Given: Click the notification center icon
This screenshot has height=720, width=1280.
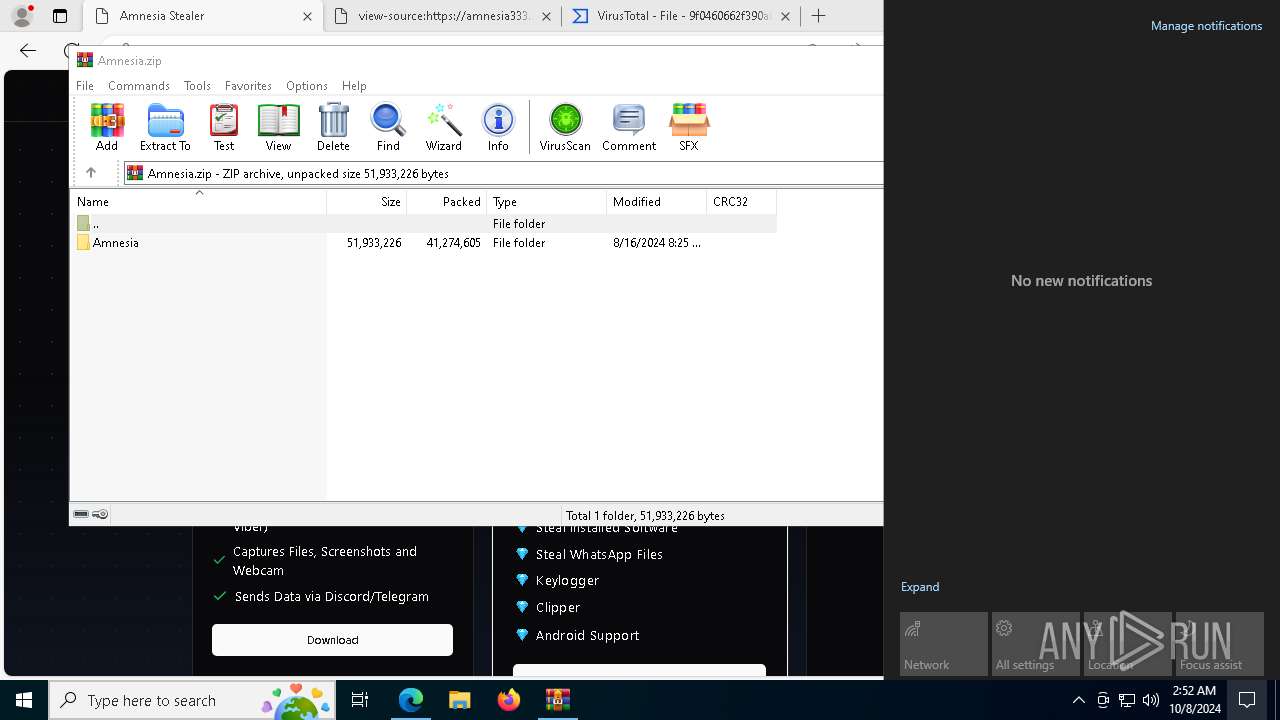Looking at the screenshot, I should coord(1247,700).
